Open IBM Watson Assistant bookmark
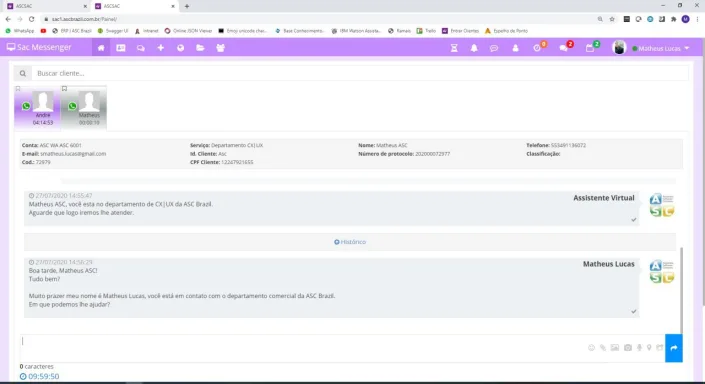This screenshot has height=384, width=705. click(x=356, y=31)
